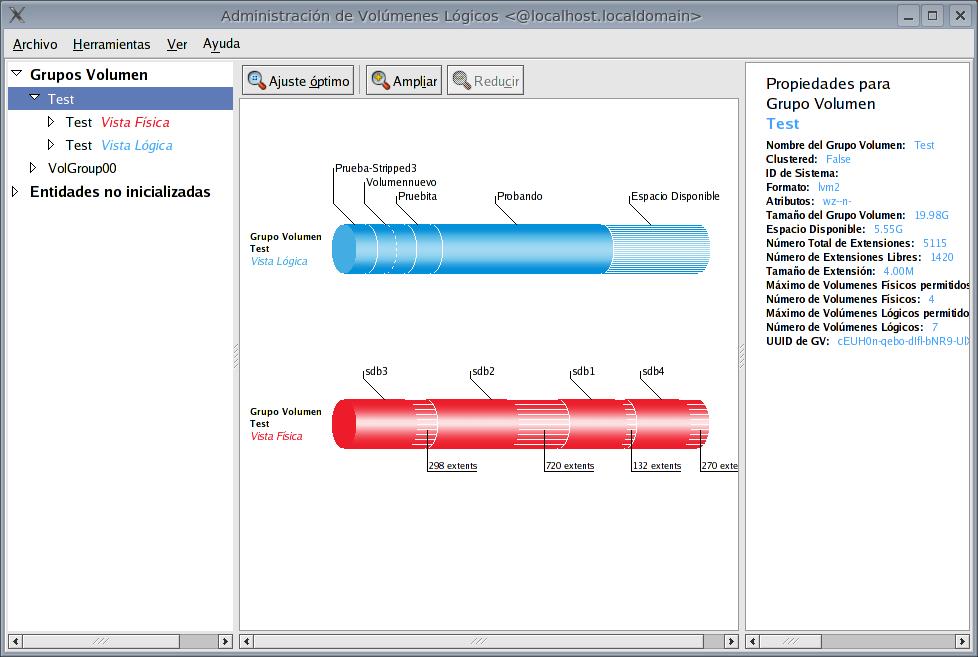The image size is (978, 657).
Task: Open the Archivo menu
Action: pos(35,44)
